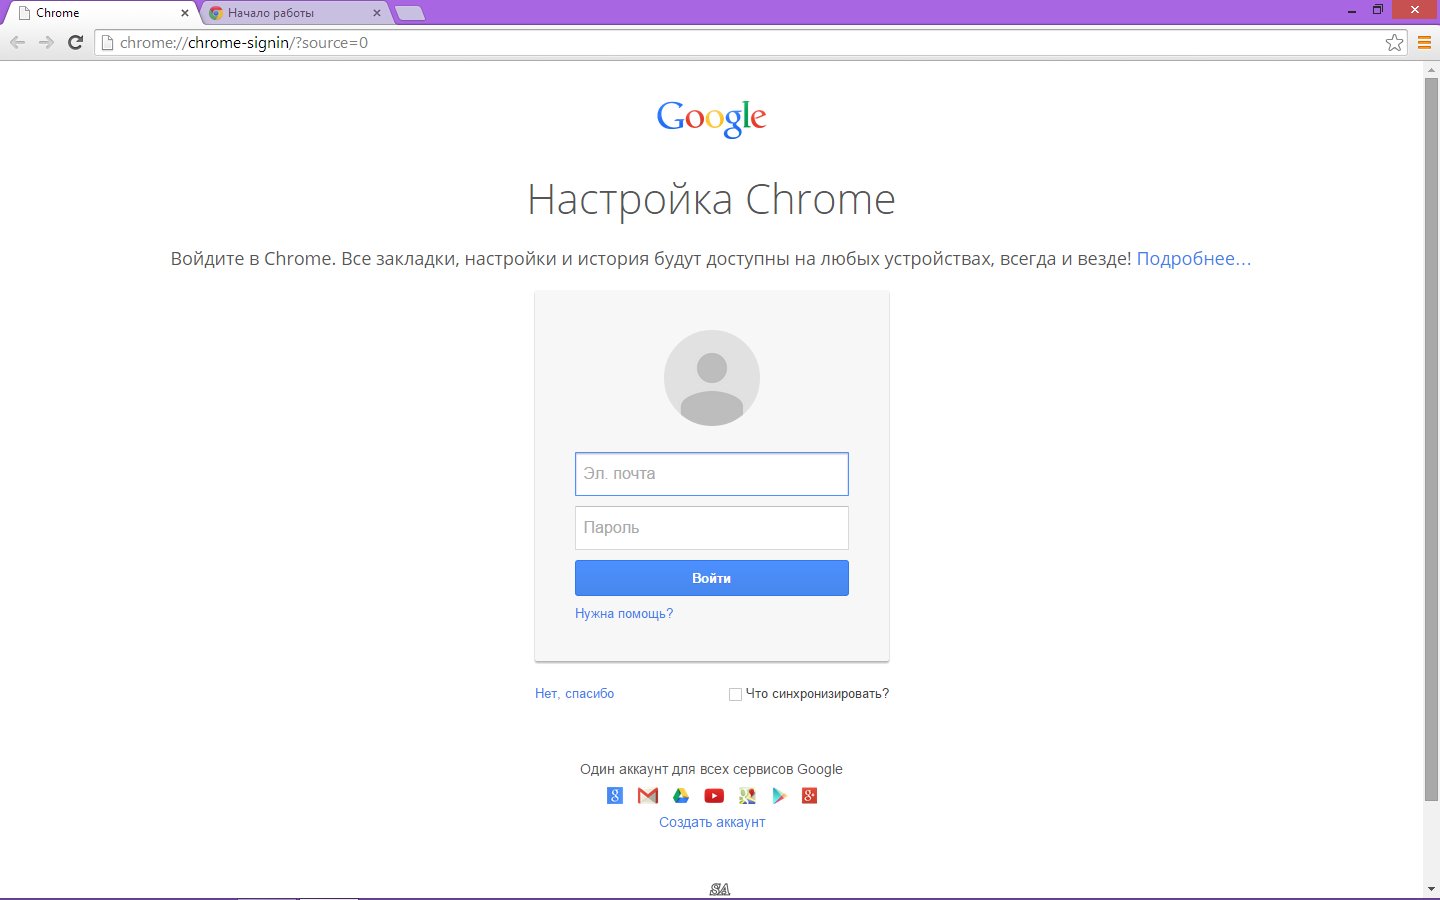Open Google+ via its red icon
This screenshot has width=1440, height=900.
[x=808, y=795]
